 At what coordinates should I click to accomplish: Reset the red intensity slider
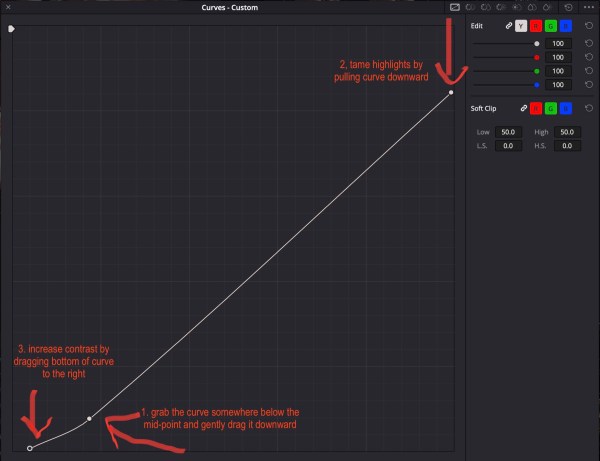(x=588, y=58)
